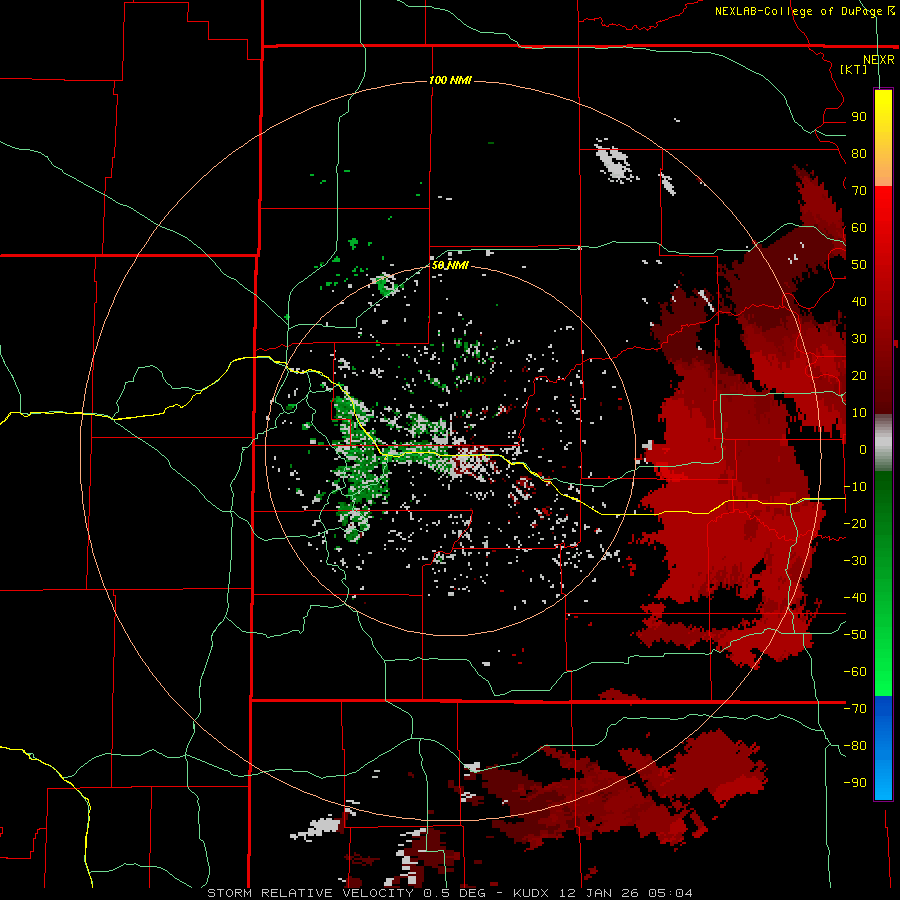Click the -50 value on velocity scale
Image resolution: width=900 pixels, height=900 pixels.
[x=855, y=635]
